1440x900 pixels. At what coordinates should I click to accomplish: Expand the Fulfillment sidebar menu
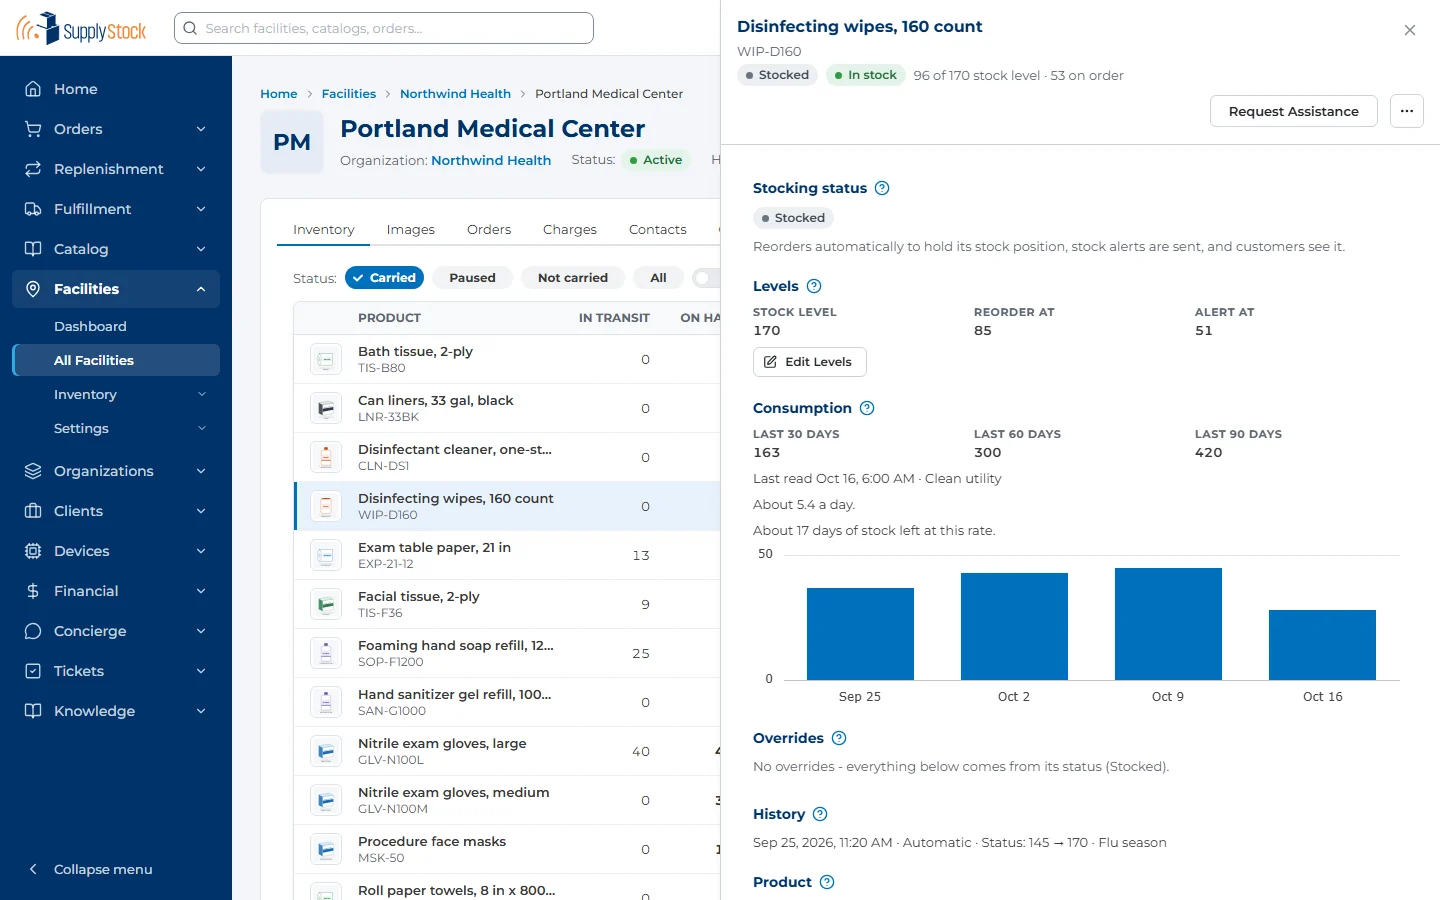tap(116, 209)
